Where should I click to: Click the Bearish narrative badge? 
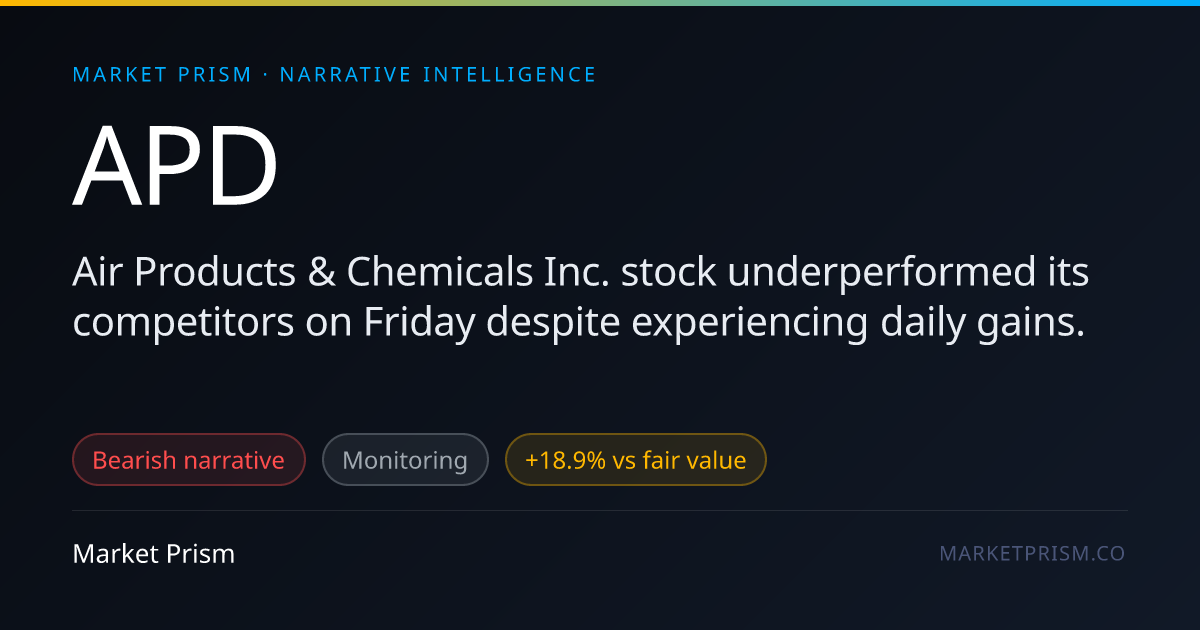189,460
